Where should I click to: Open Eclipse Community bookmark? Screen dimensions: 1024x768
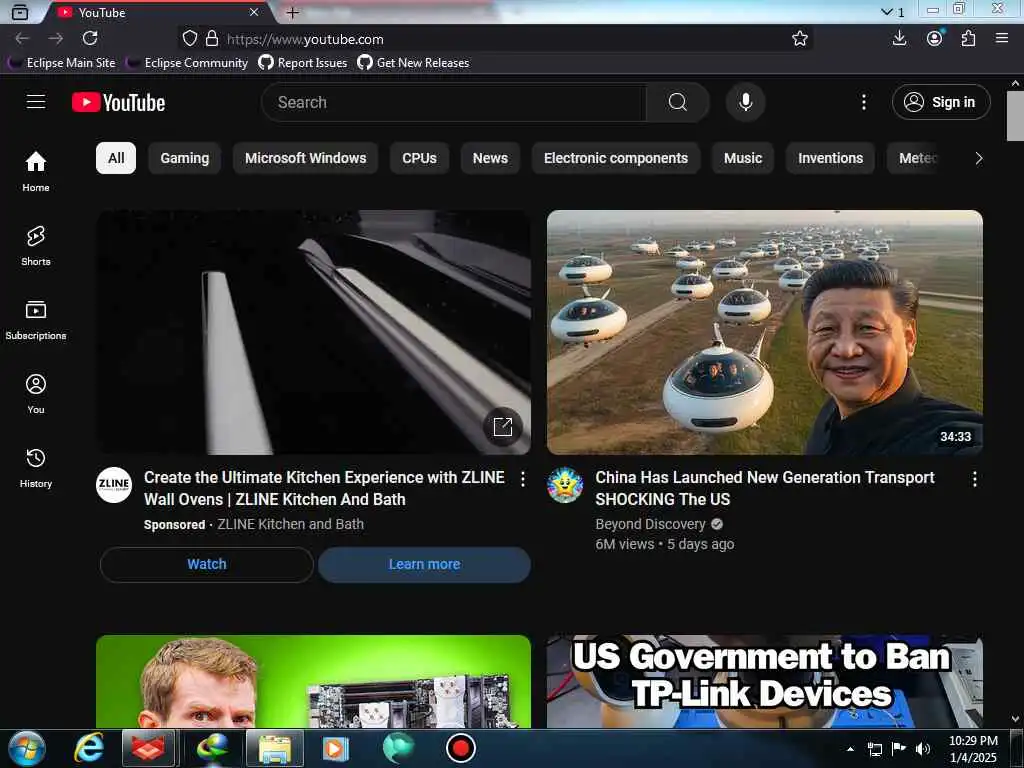187,63
